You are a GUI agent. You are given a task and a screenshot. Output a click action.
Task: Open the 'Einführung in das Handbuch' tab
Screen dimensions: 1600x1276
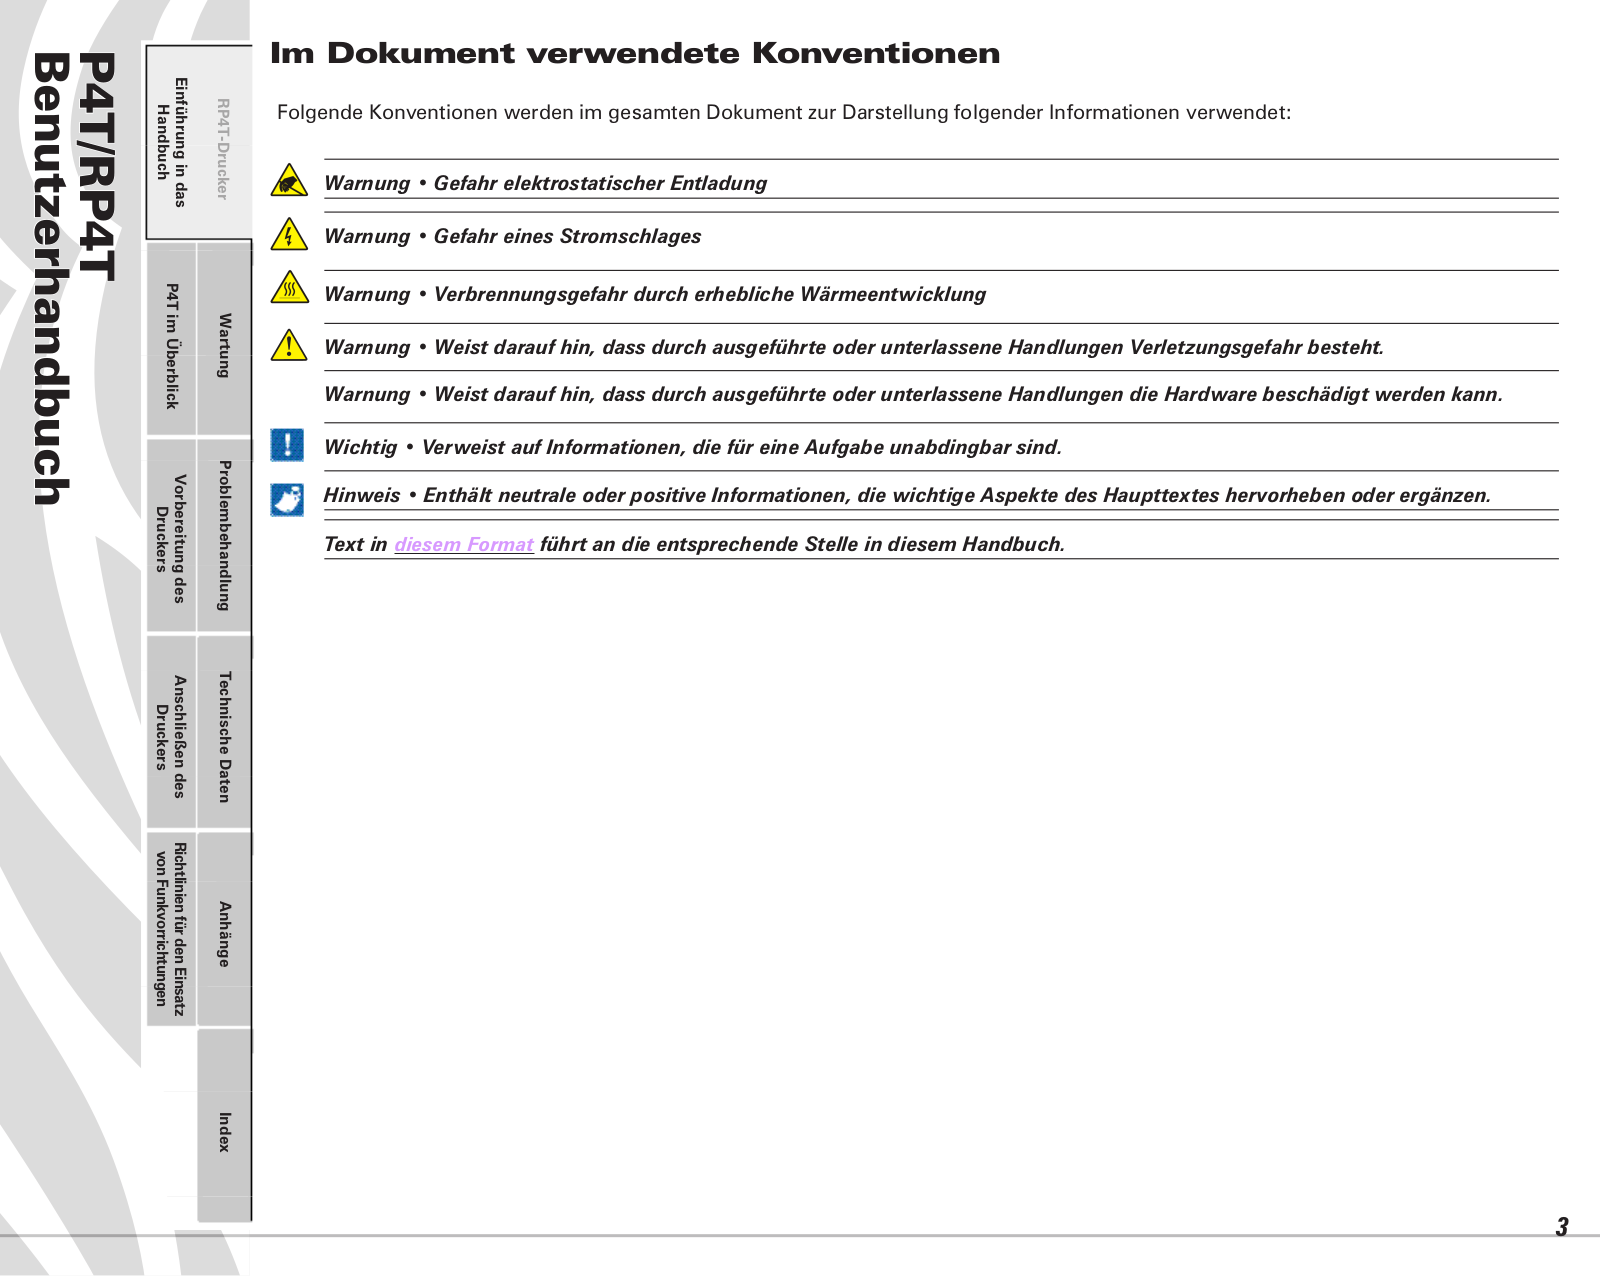point(171,142)
